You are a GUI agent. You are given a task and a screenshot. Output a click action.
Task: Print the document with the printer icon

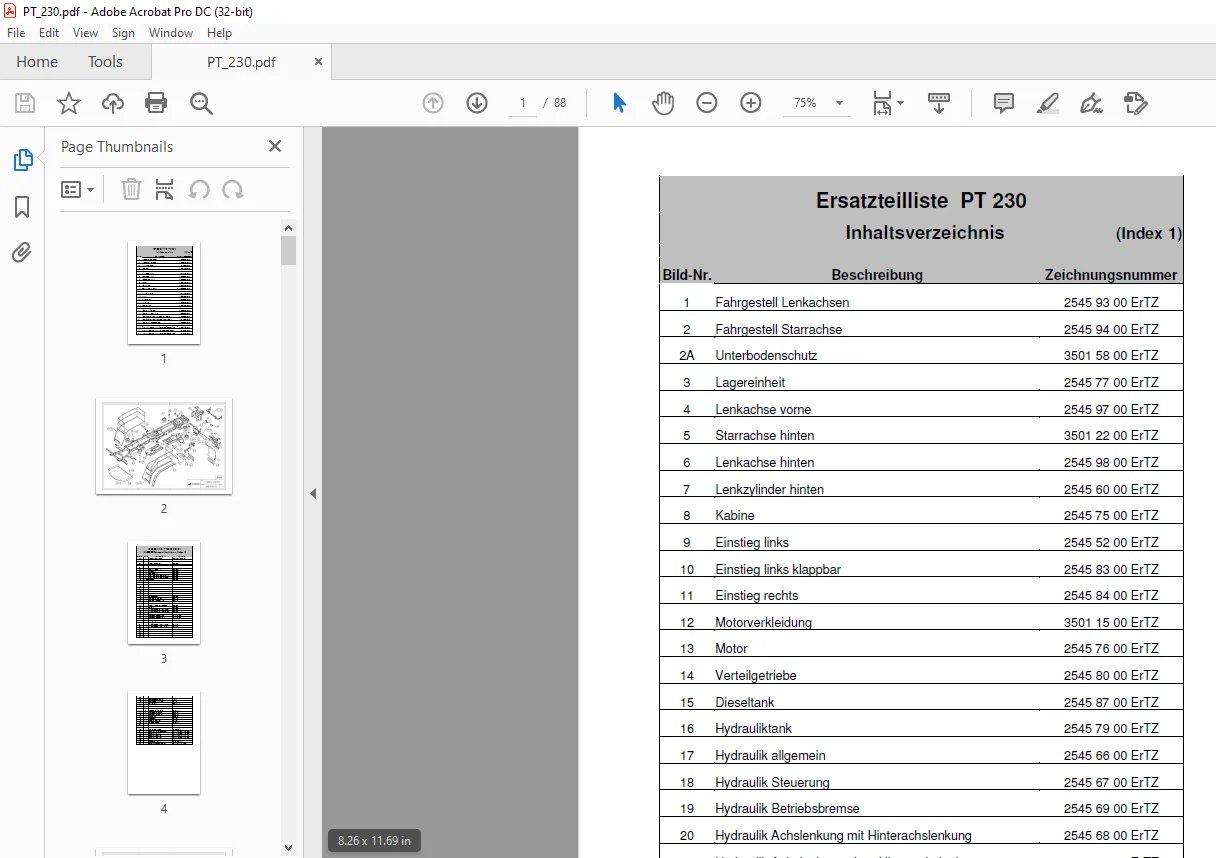click(x=156, y=103)
